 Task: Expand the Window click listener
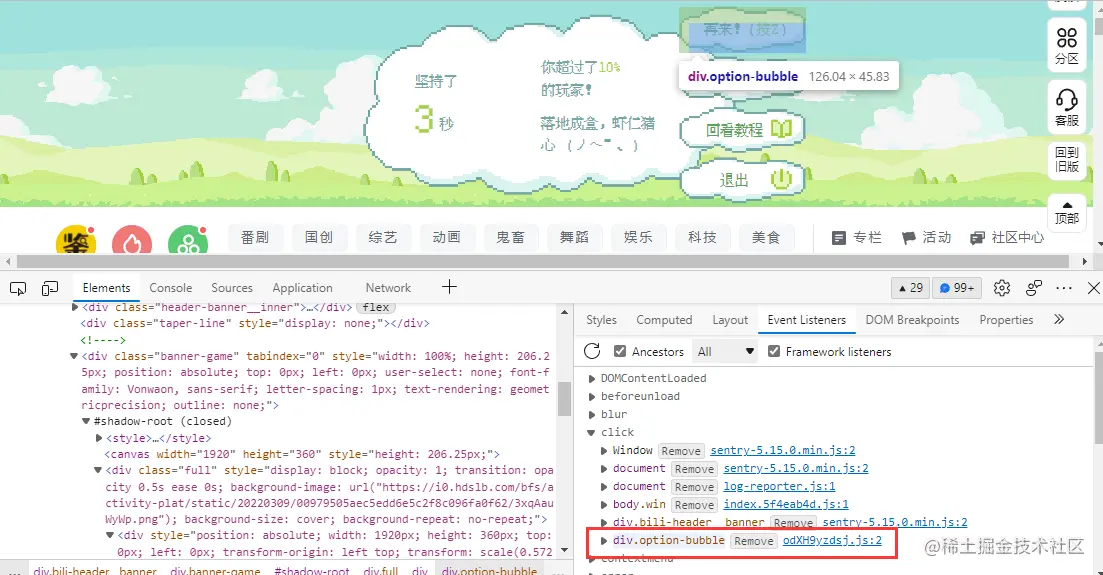click(x=604, y=450)
